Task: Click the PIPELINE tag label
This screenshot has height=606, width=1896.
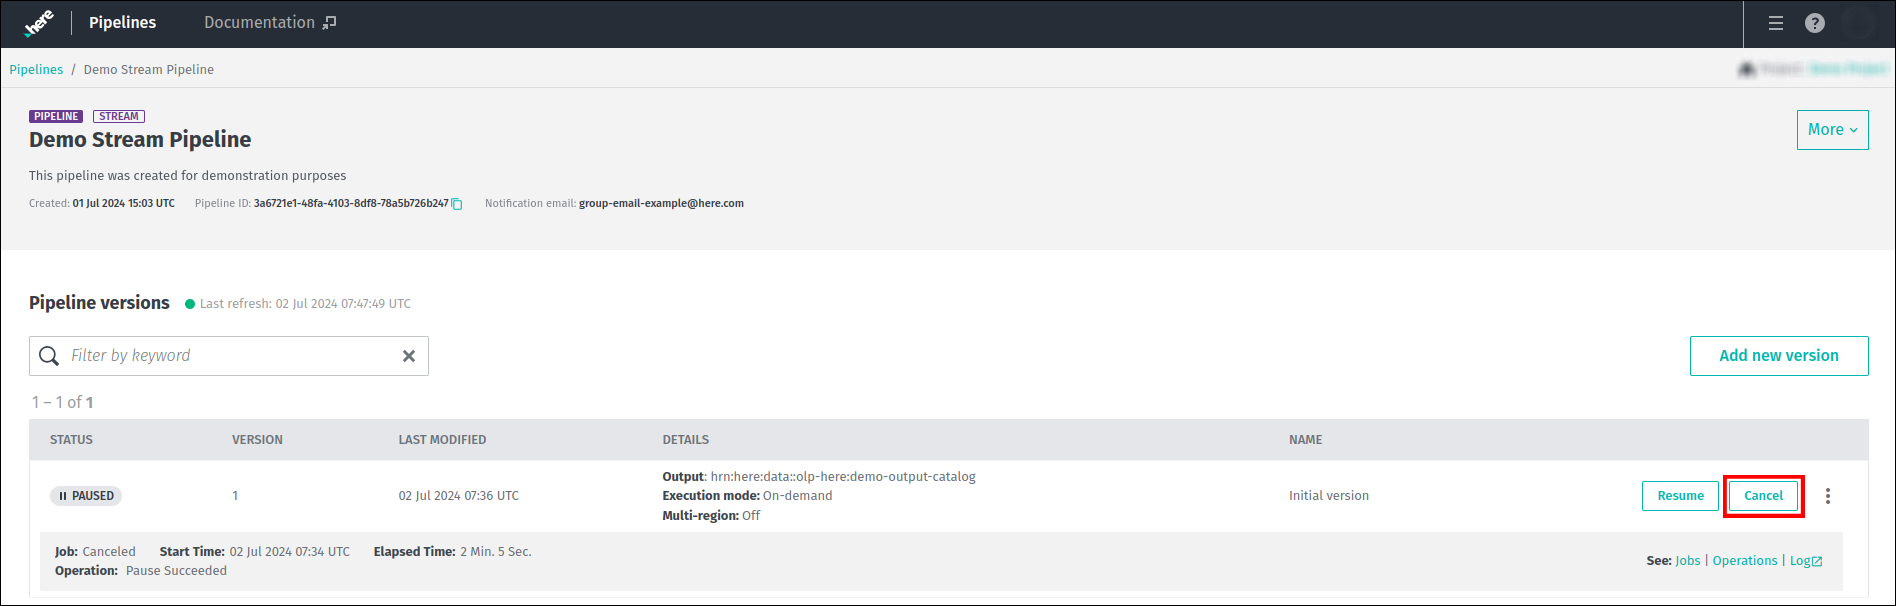Action: pos(56,116)
